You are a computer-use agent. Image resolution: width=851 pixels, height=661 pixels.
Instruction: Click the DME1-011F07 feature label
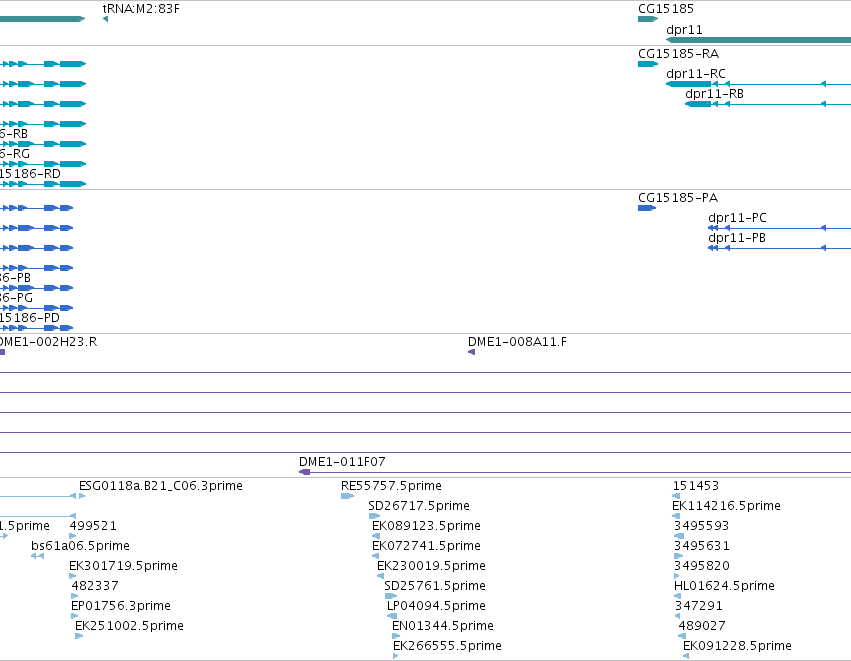(x=342, y=462)
